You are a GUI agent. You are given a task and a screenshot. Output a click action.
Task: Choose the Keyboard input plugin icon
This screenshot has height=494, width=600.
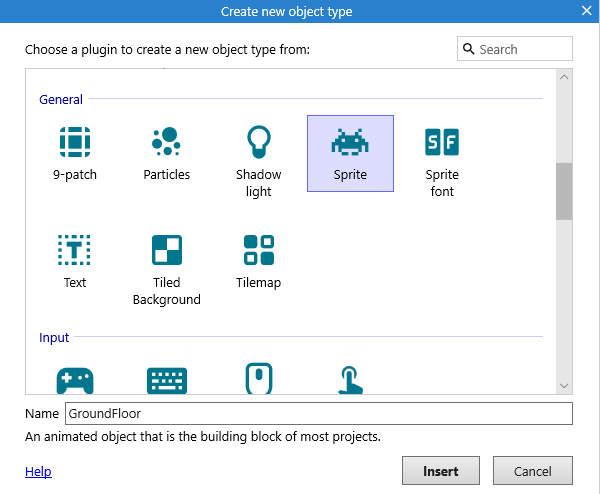(x=166, y=379)
